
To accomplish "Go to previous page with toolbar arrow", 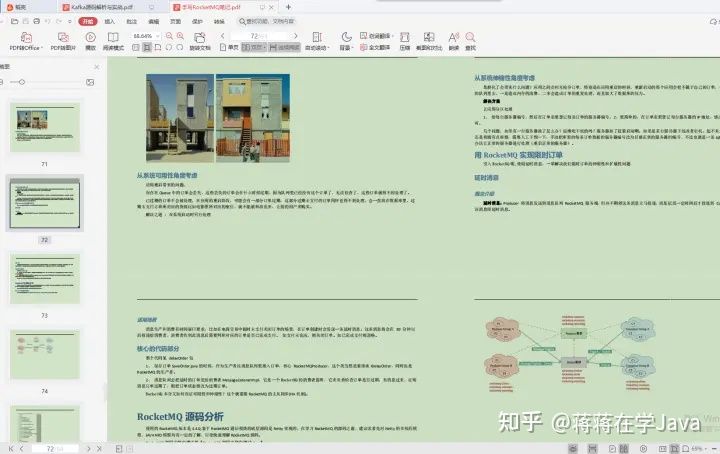I will click(223, 36).
